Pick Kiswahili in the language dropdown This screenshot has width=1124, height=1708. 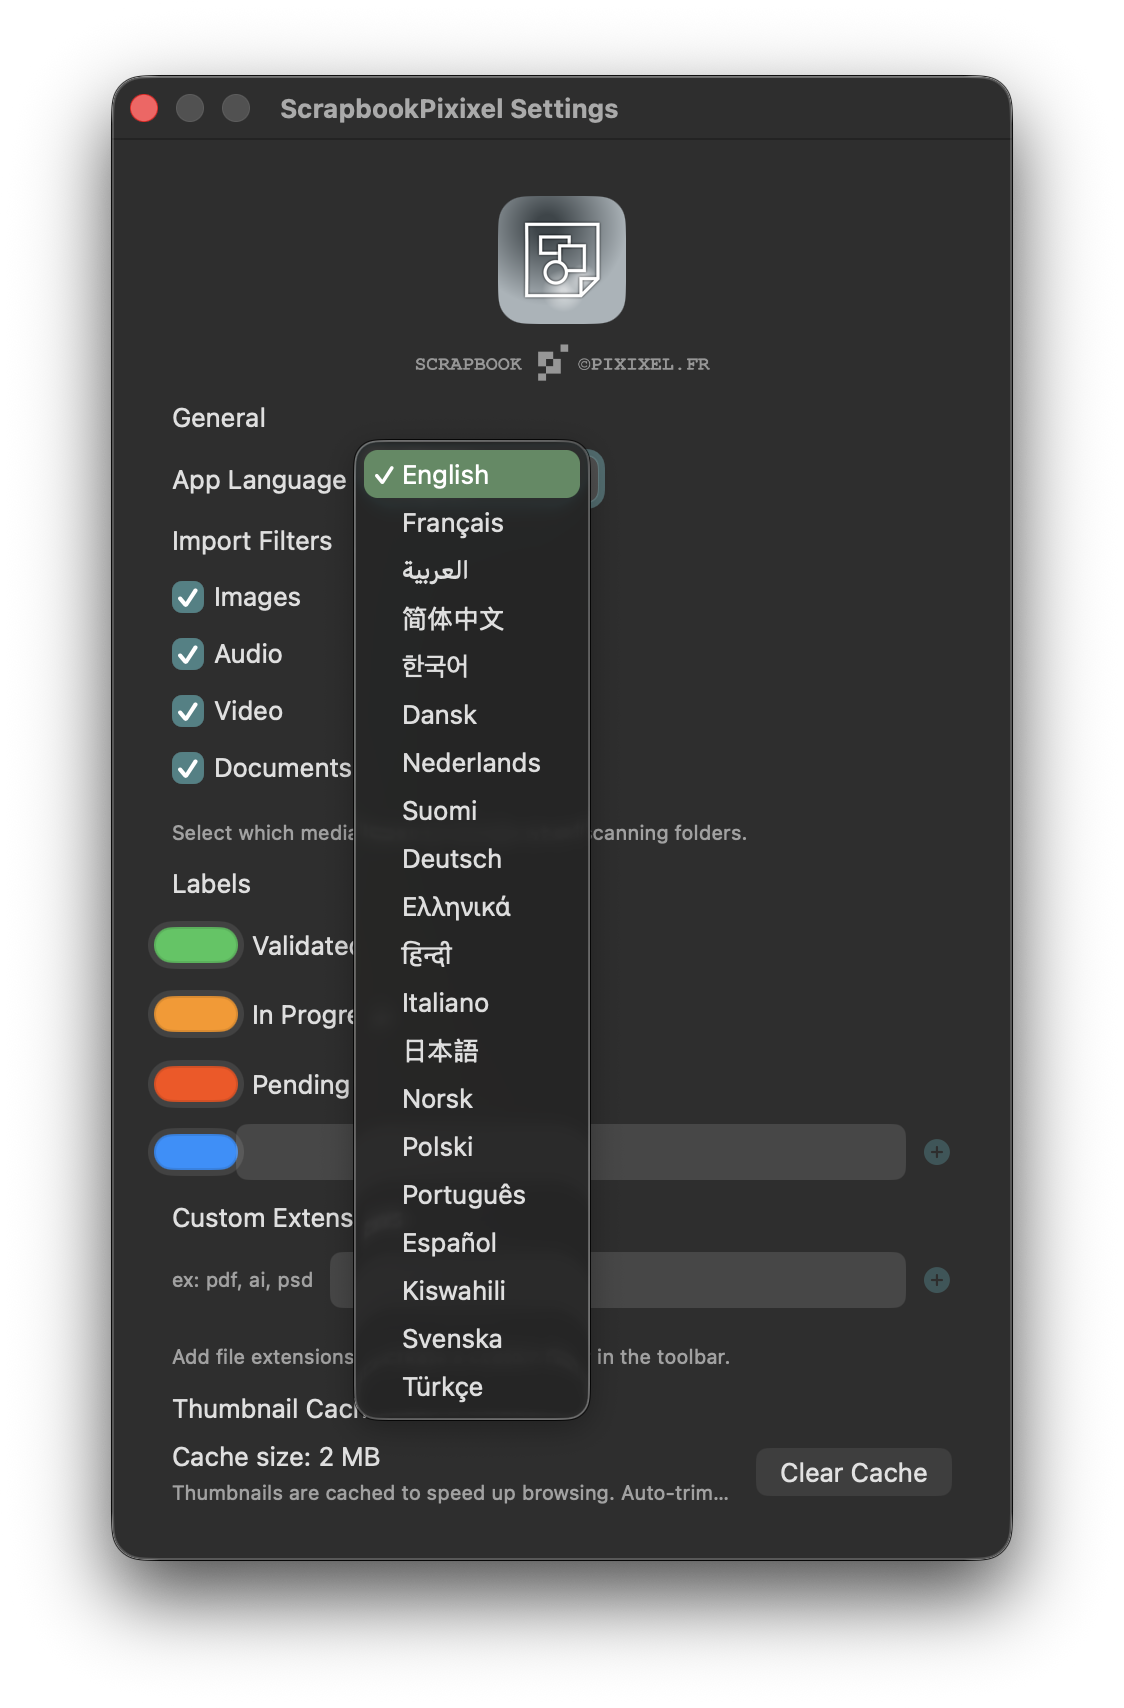click(453, 1291)
